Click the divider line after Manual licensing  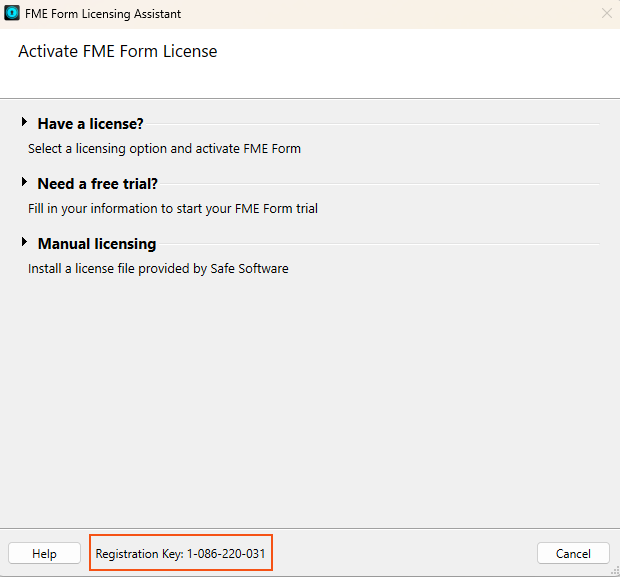pyautogui.click(x=379, y=244)
